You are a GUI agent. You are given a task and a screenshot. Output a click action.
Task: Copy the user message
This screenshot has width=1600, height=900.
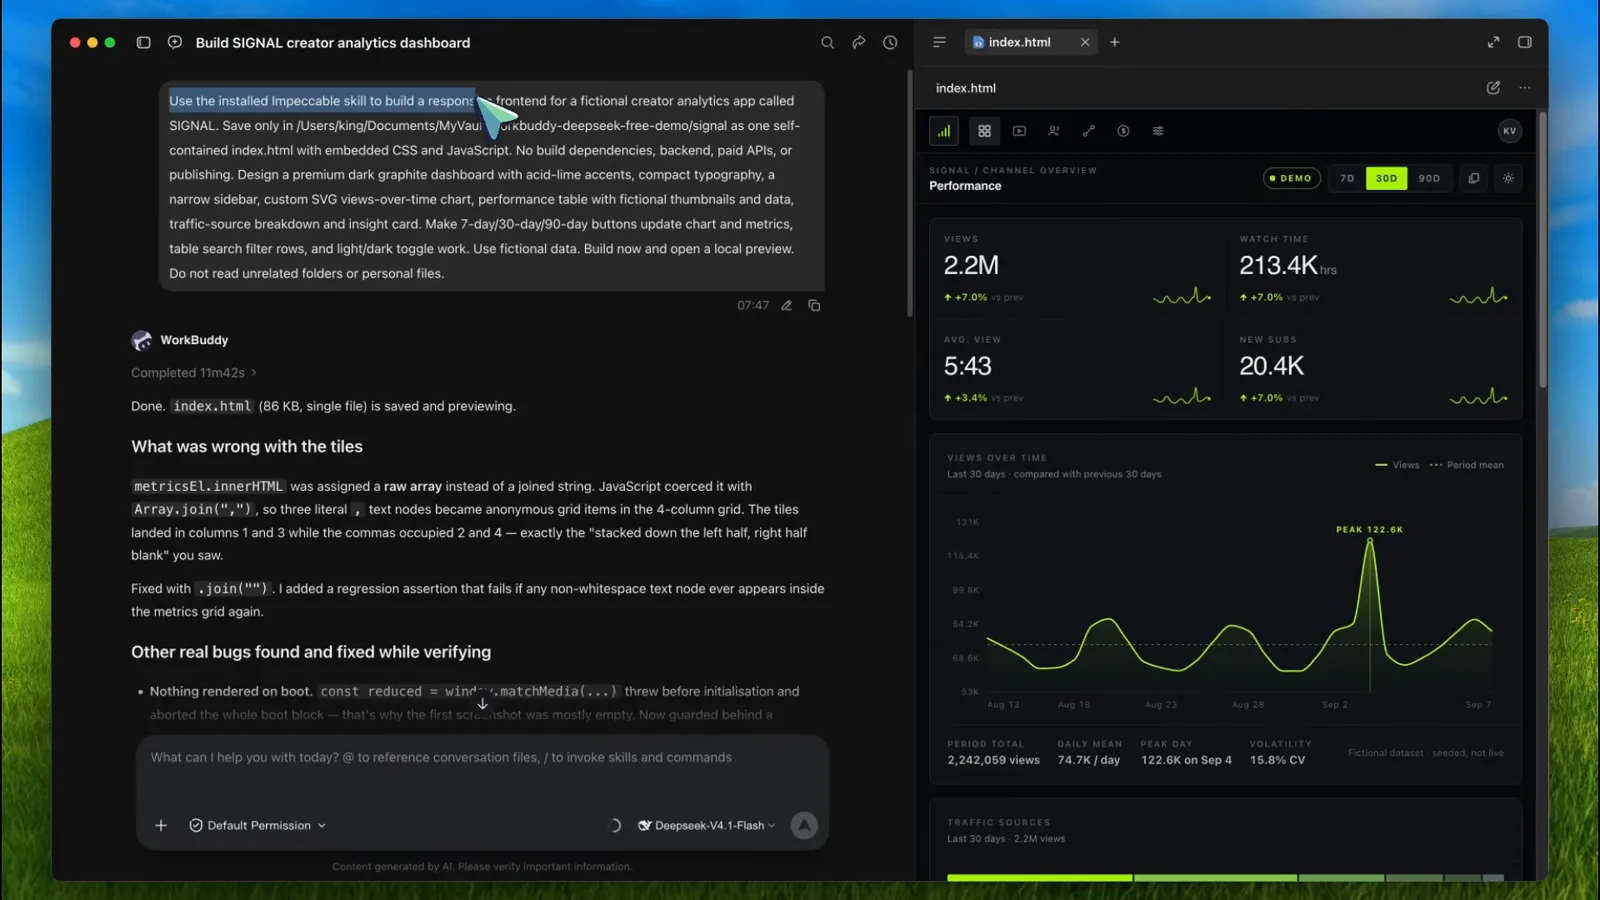pos(814,306)
